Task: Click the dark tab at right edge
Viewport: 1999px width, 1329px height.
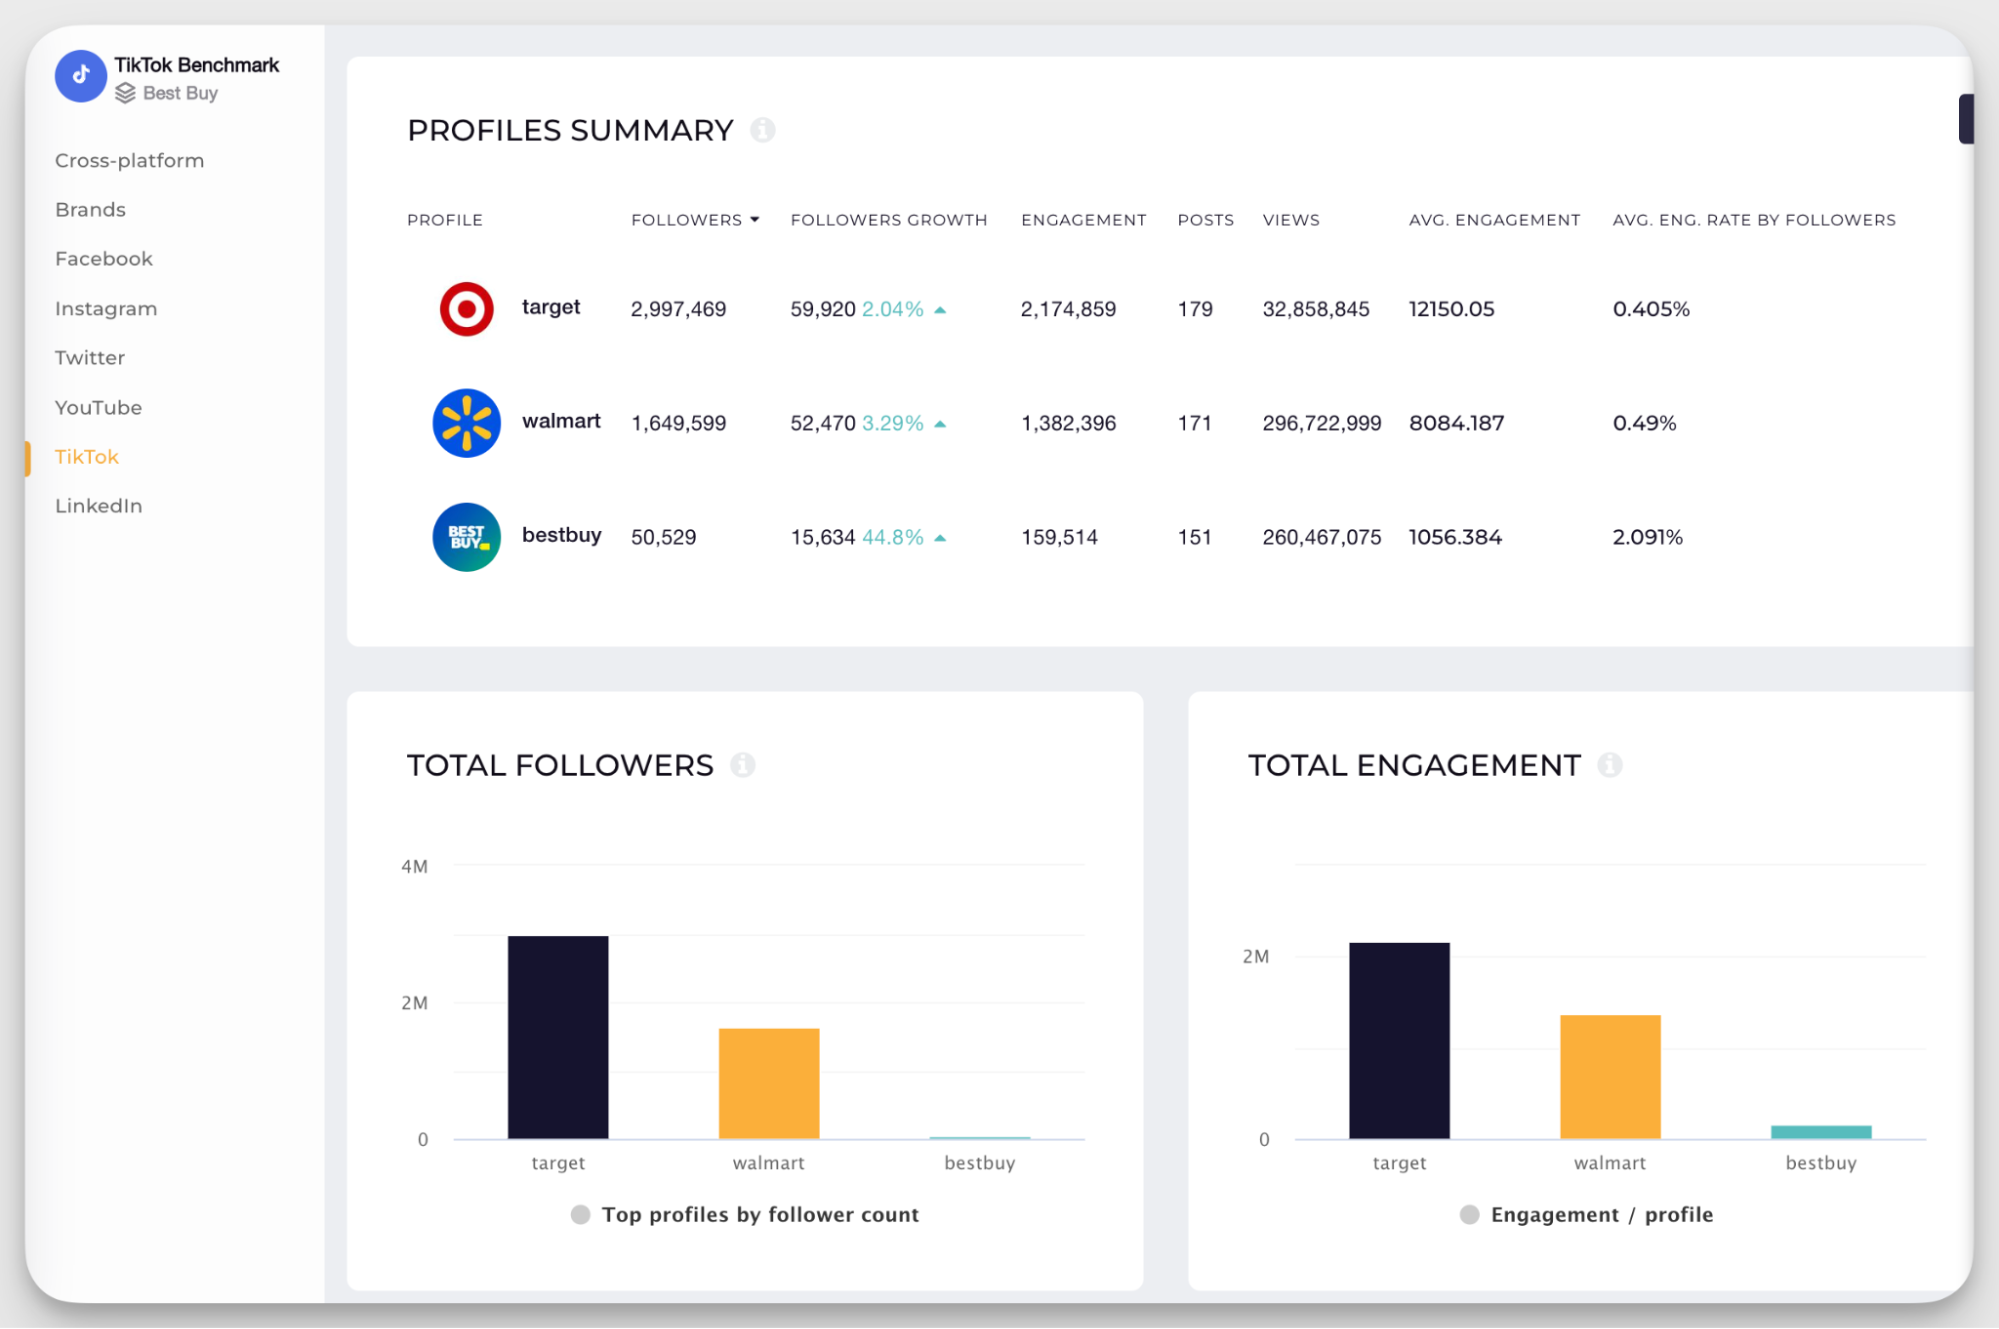Action: (x=1966, y=119)
